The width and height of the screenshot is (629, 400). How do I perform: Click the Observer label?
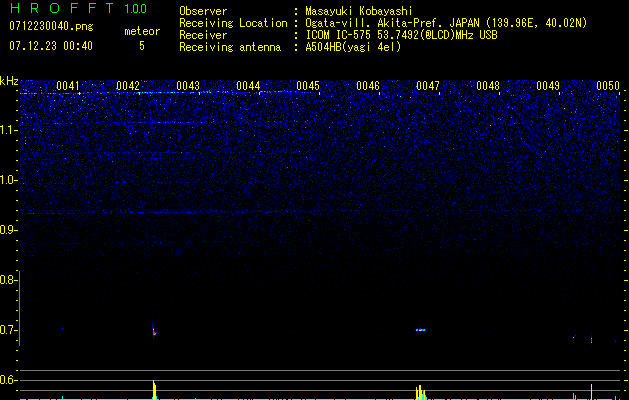(x=203, y=11)
